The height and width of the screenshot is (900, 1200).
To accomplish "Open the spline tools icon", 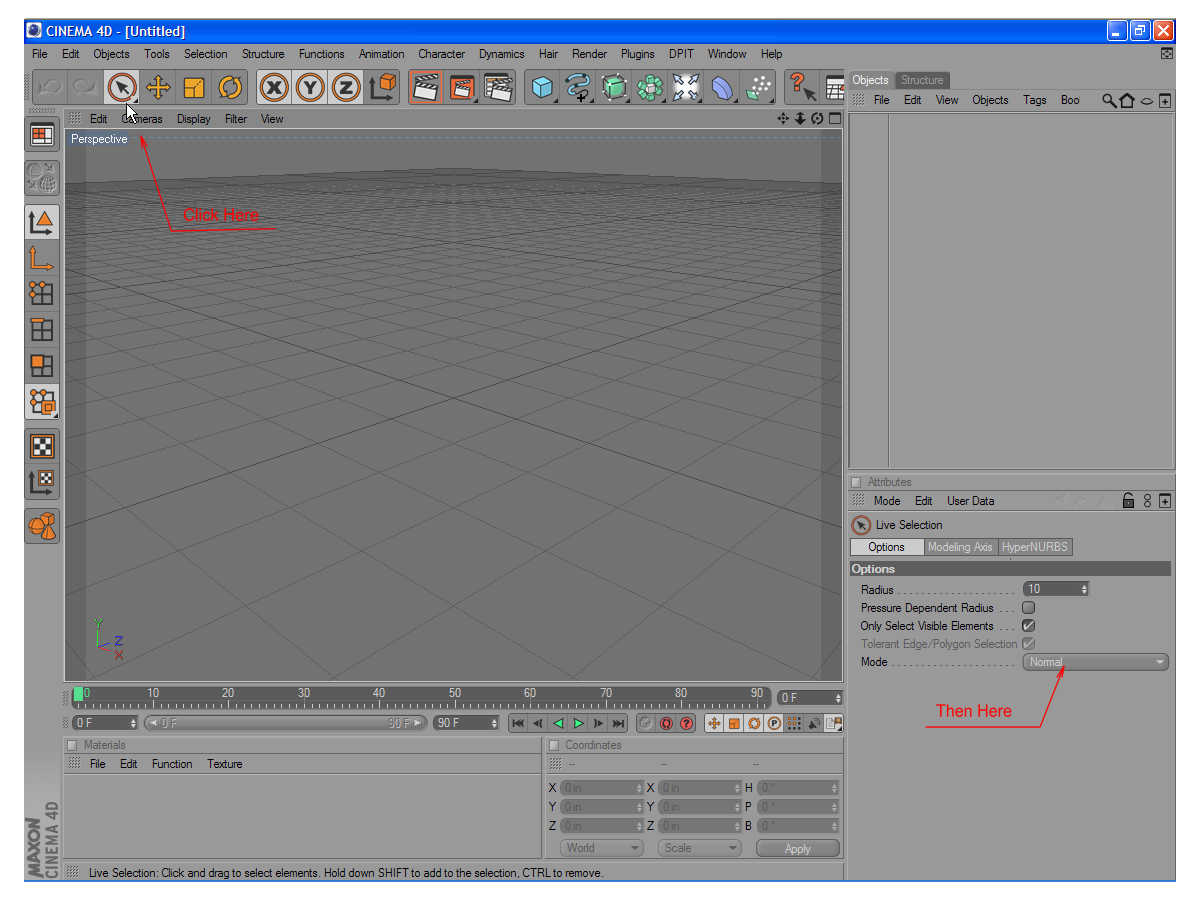I will tap(578, 88).
